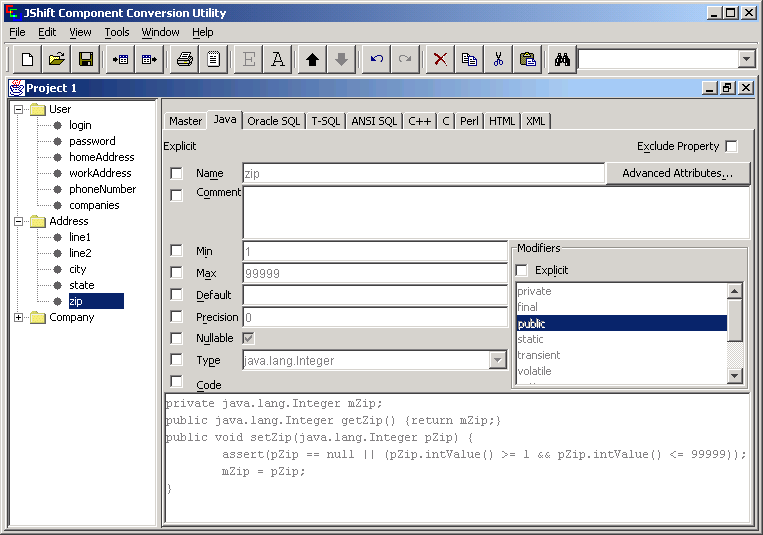763x535 pixels.
Task: Click the letter A toolbar icon
Action: pos(277,59)
